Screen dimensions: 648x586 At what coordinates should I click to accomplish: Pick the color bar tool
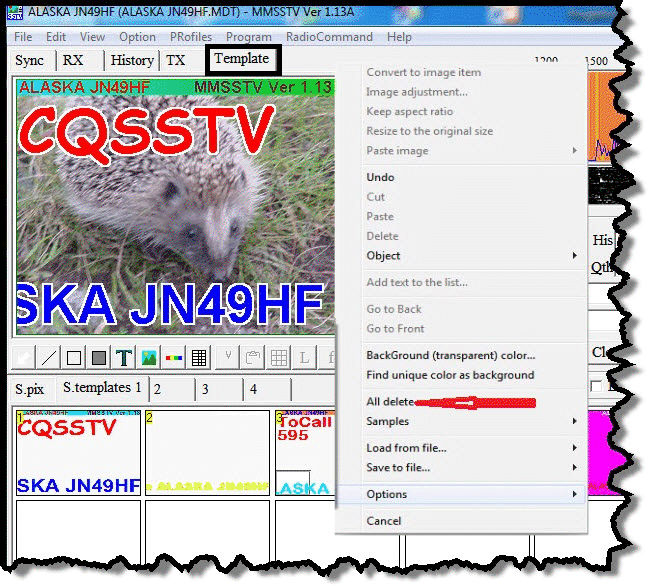(x=174, y=358)
